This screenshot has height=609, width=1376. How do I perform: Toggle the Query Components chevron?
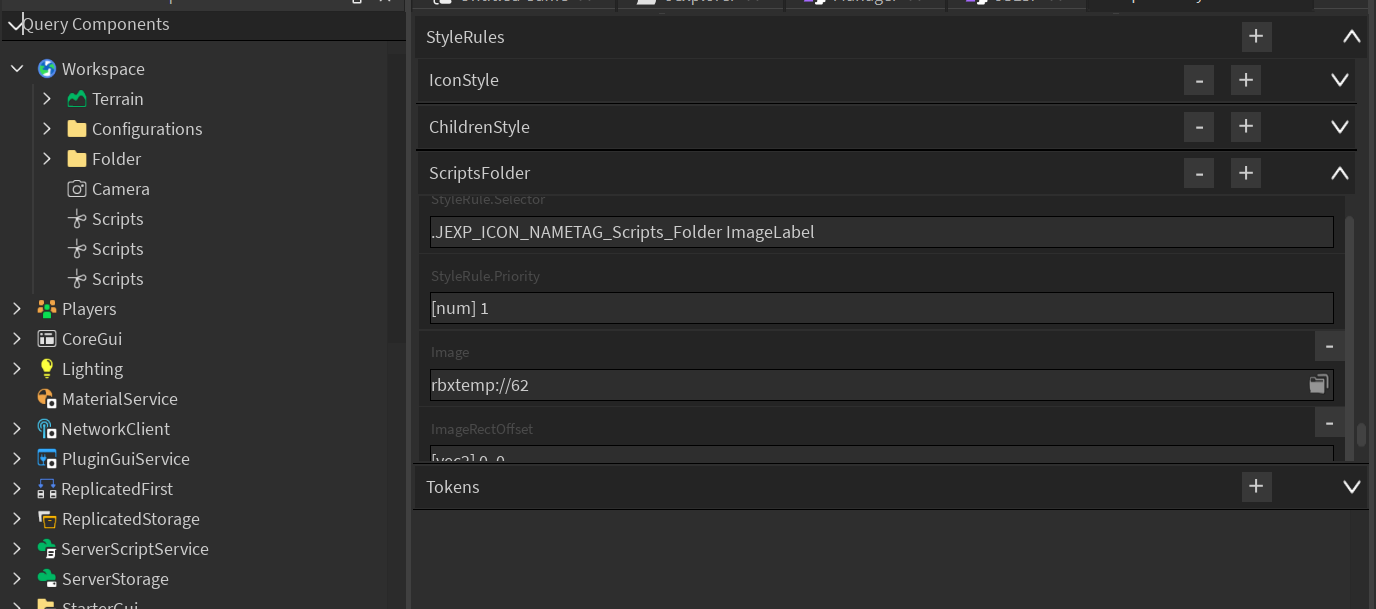click(x=15, y=25)
